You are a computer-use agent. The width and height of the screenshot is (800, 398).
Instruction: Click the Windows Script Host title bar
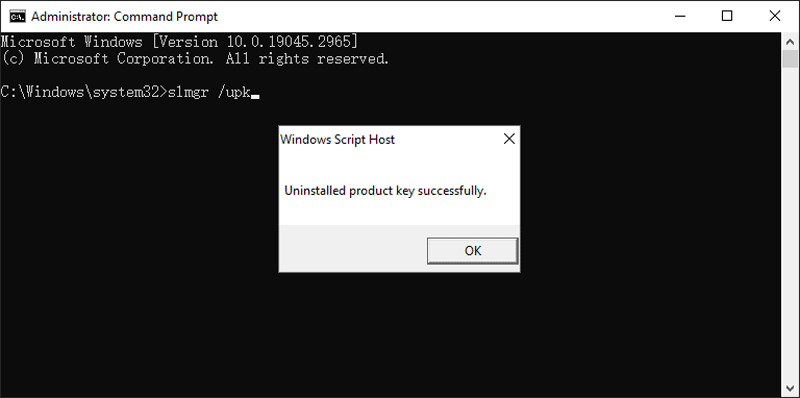(388, 139)
